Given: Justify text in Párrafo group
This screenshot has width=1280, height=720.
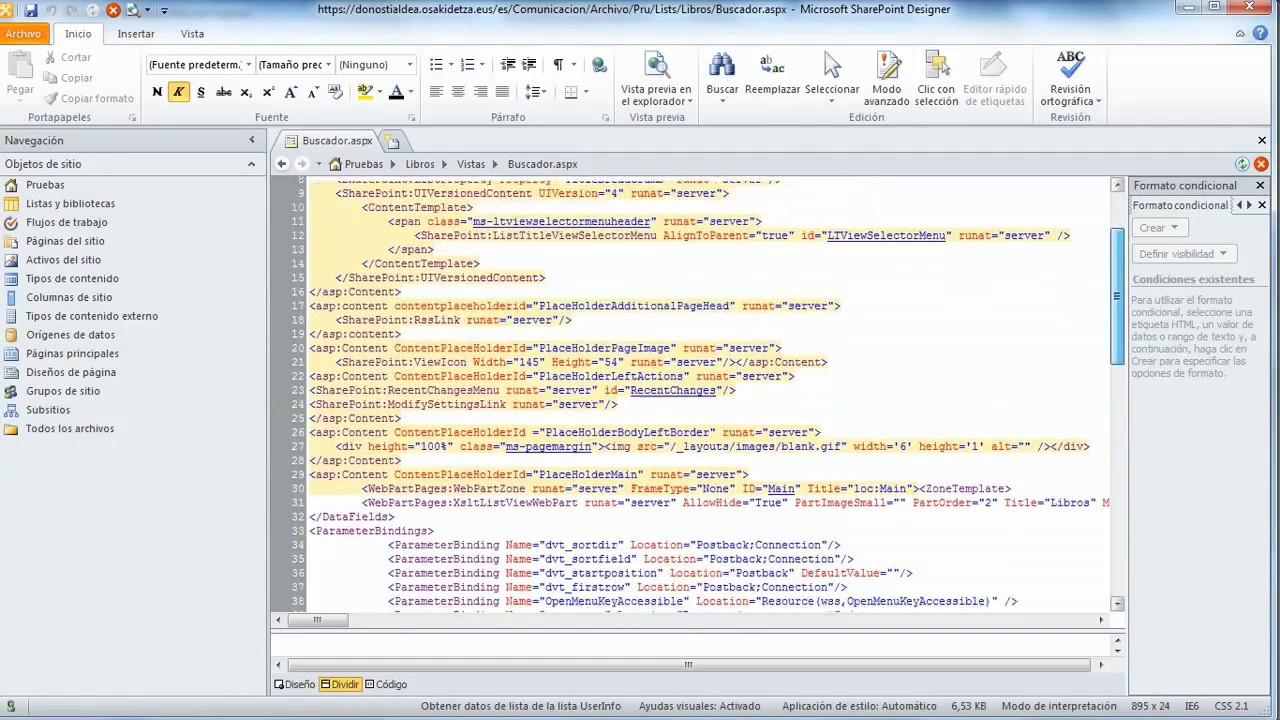Looking at the screenshot, I should pos(502,92).
